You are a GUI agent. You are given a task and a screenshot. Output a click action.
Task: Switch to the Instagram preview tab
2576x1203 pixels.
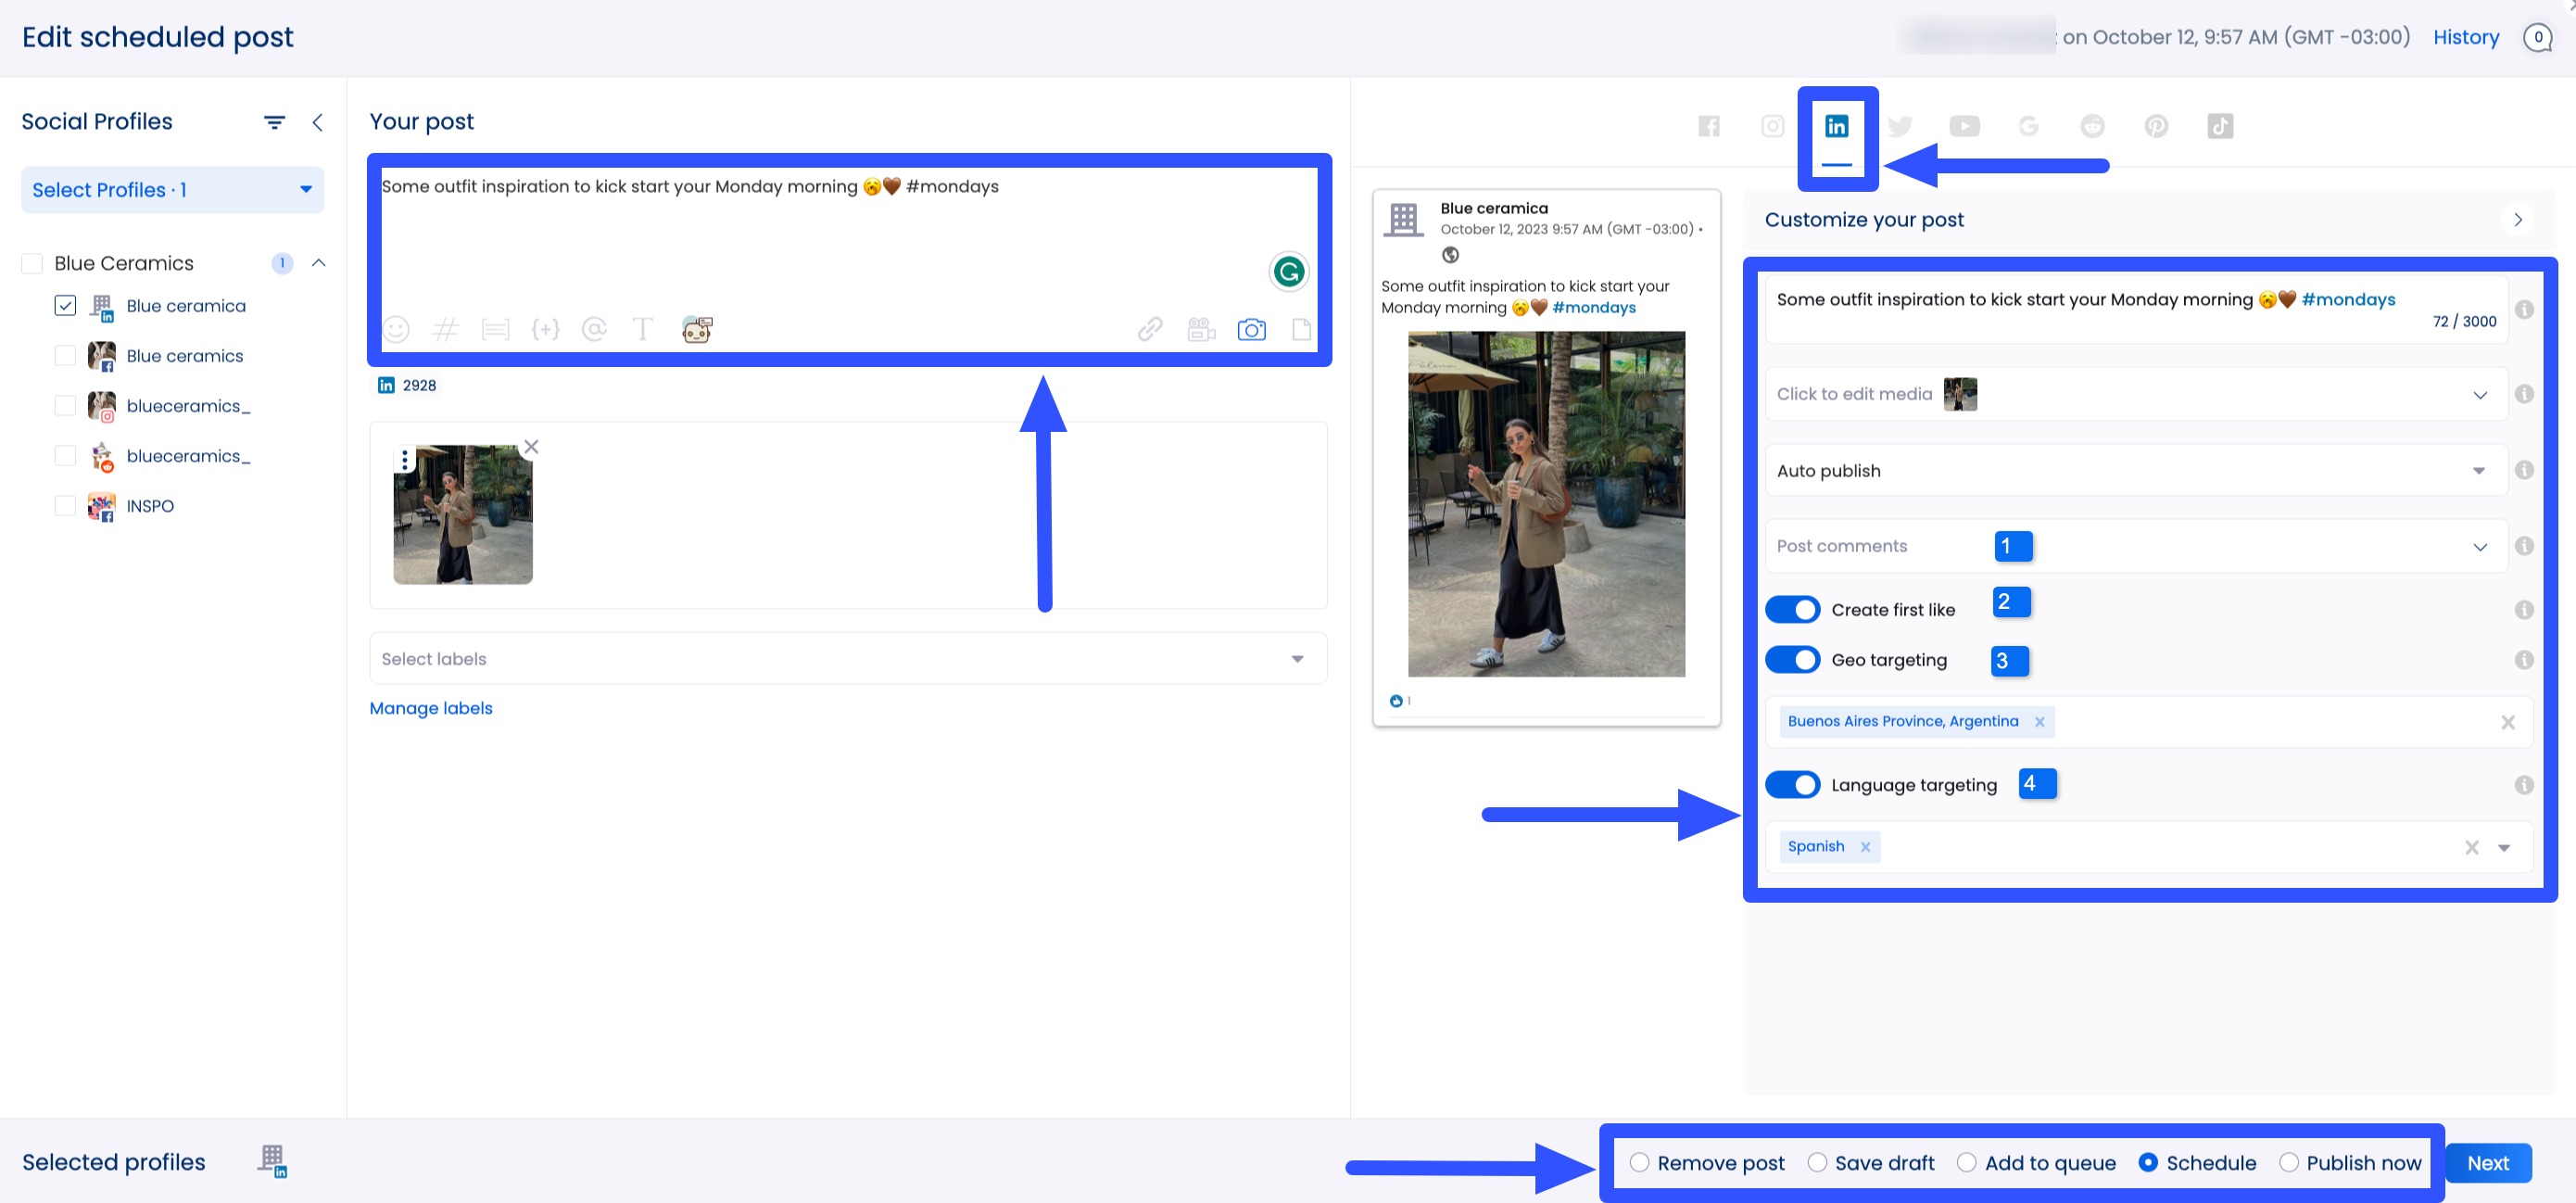click(x=1773, y=125)
